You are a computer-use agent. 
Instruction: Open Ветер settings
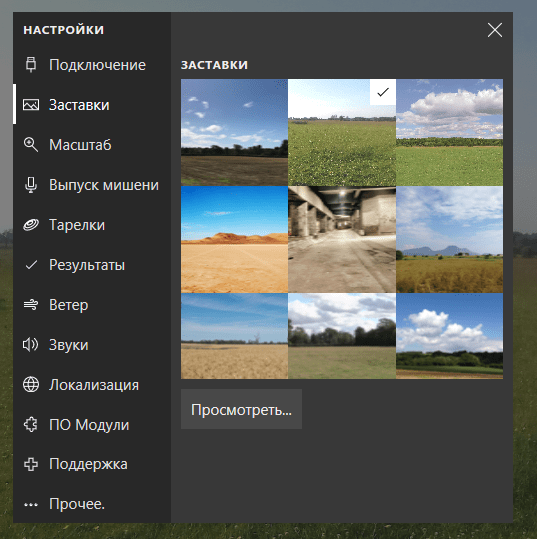(92, 305)
